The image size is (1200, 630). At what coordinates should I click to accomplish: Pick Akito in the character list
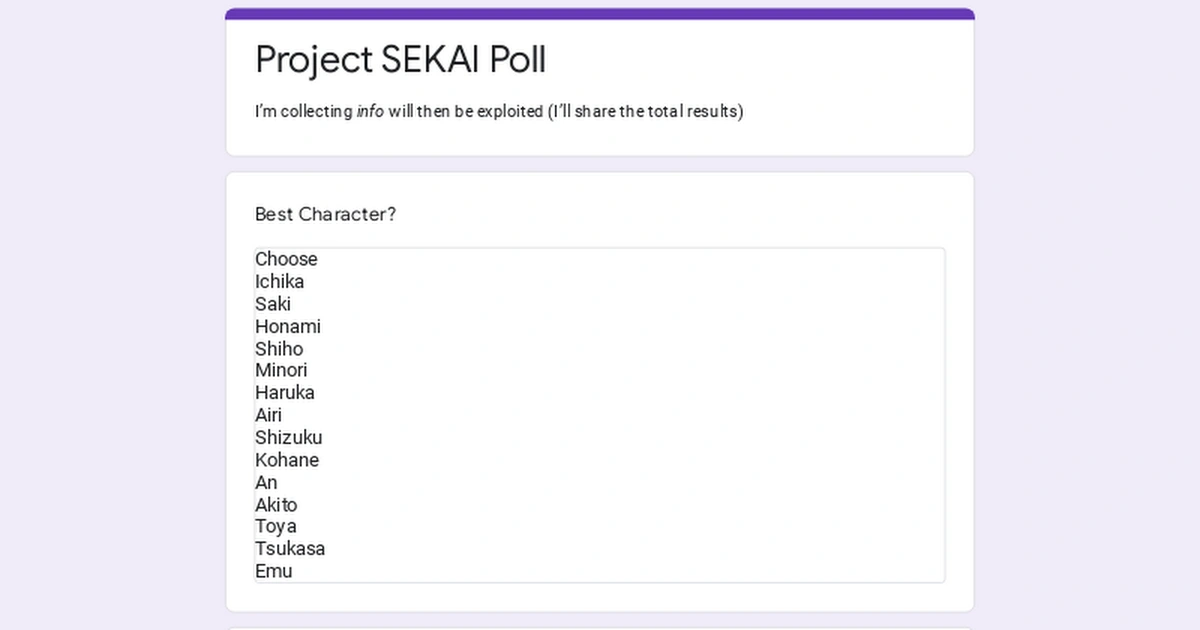point(276,505)
